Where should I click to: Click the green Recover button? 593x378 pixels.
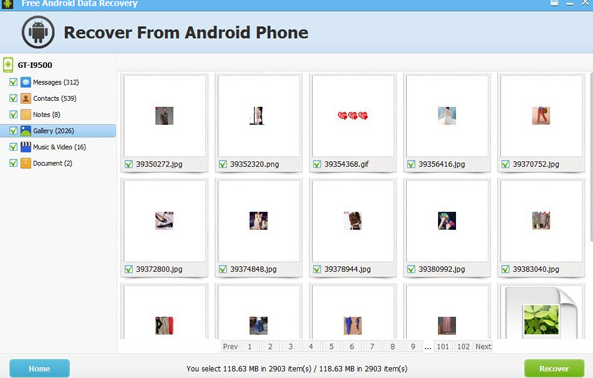click(x=554, y=368)
